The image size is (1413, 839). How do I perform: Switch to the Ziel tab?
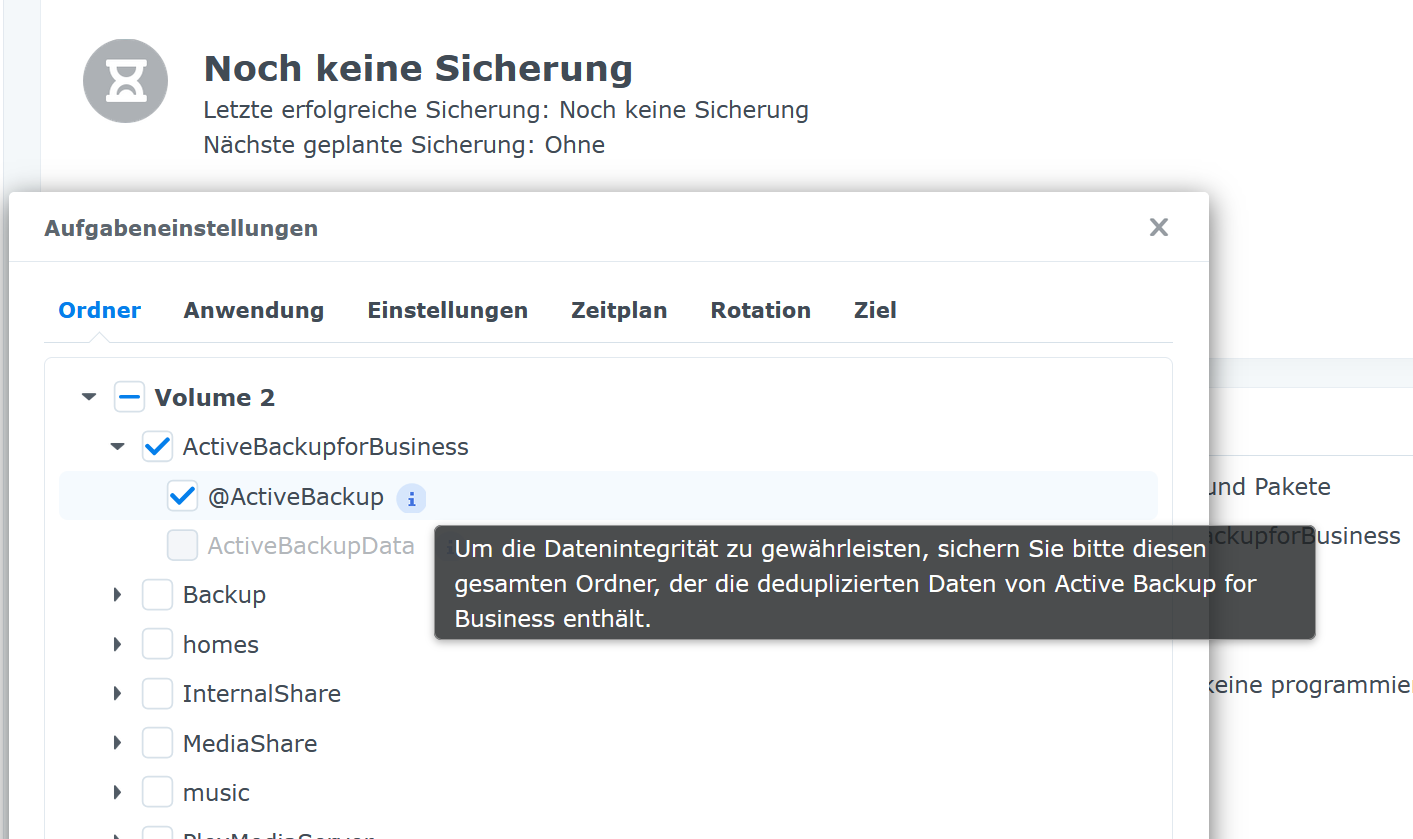(x=874, y=310)
